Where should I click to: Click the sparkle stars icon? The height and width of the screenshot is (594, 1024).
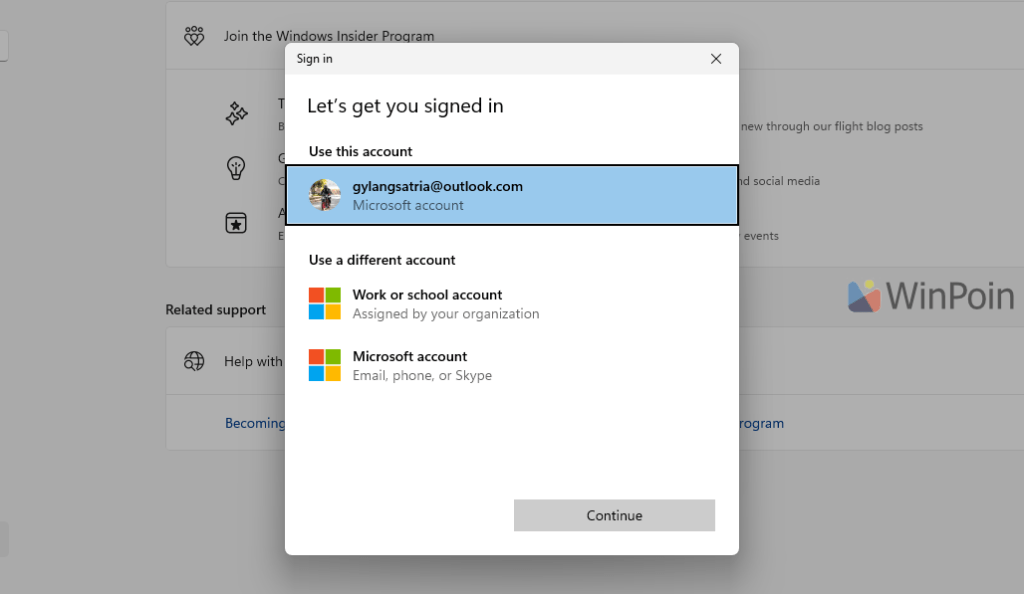pos(236,114)
